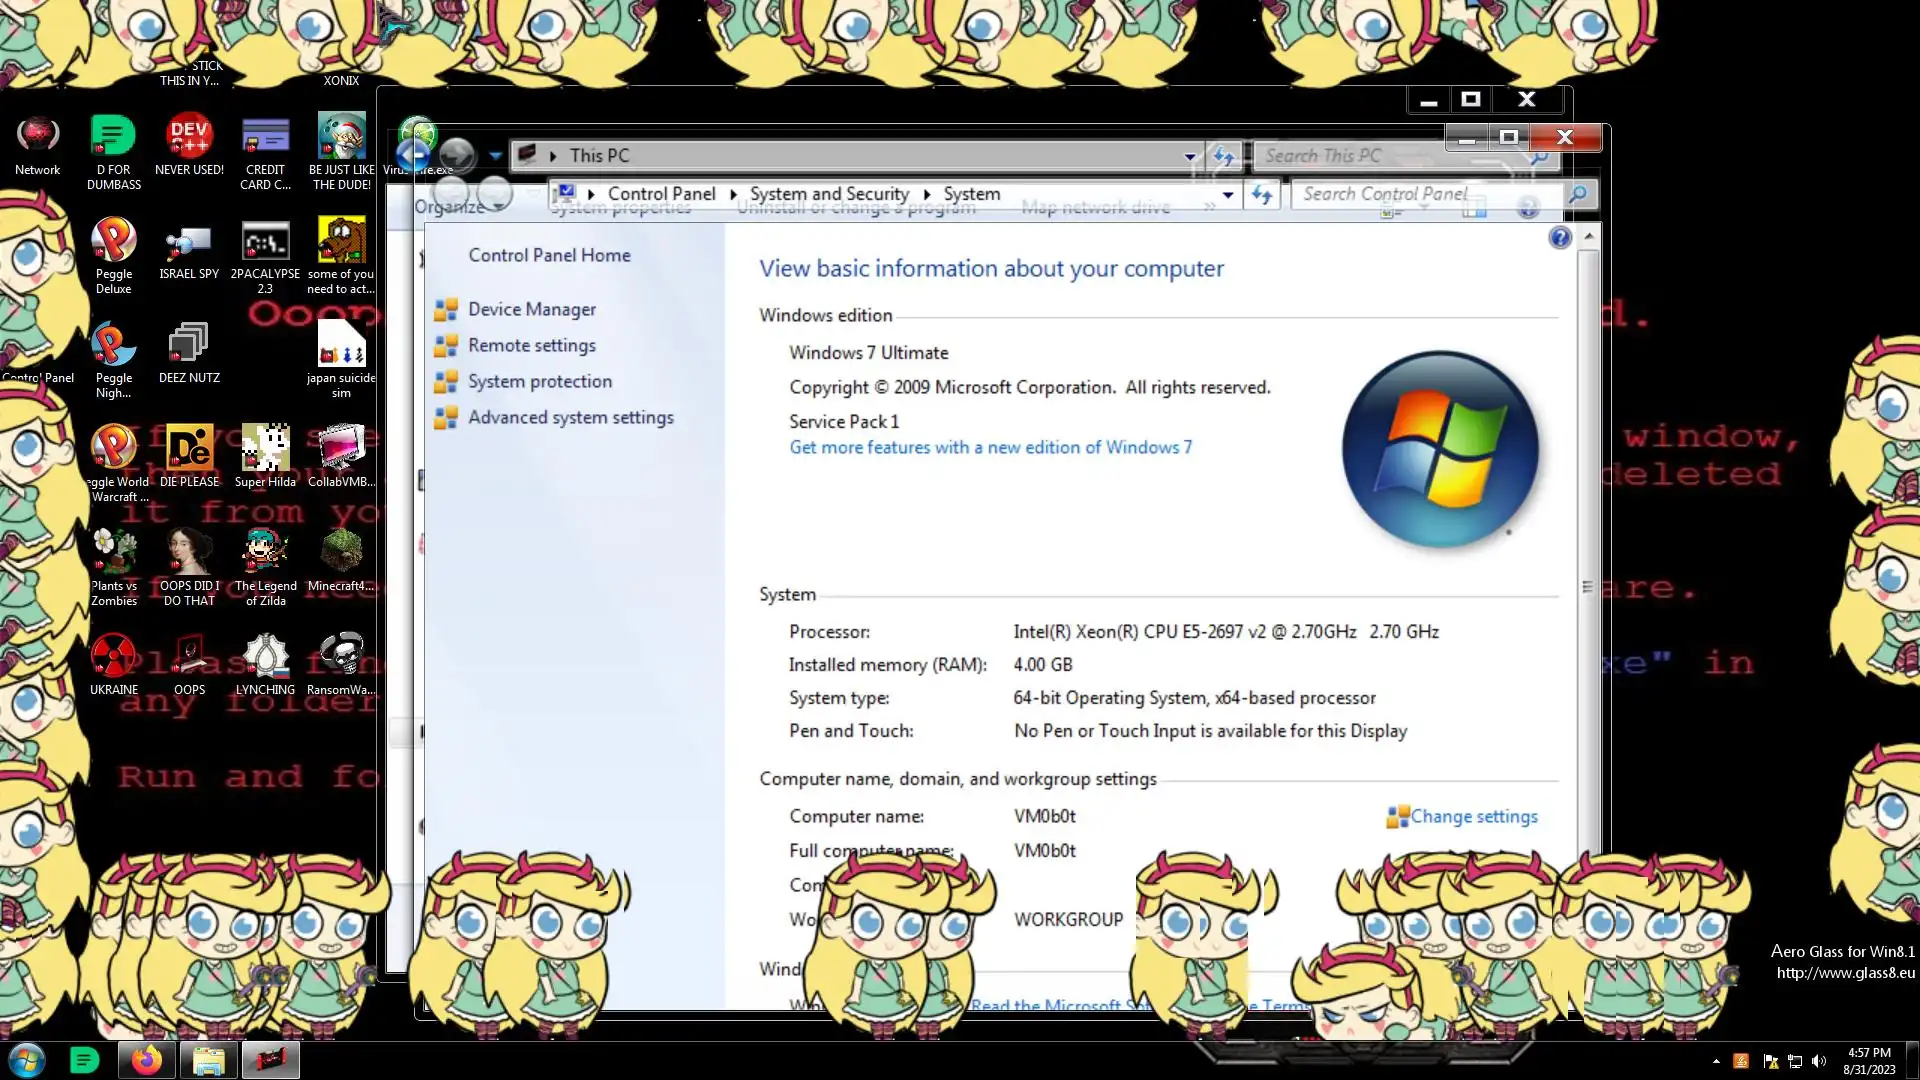Click Remote settings in the left pane
Screen dimensions: 1920x1080
531,346
